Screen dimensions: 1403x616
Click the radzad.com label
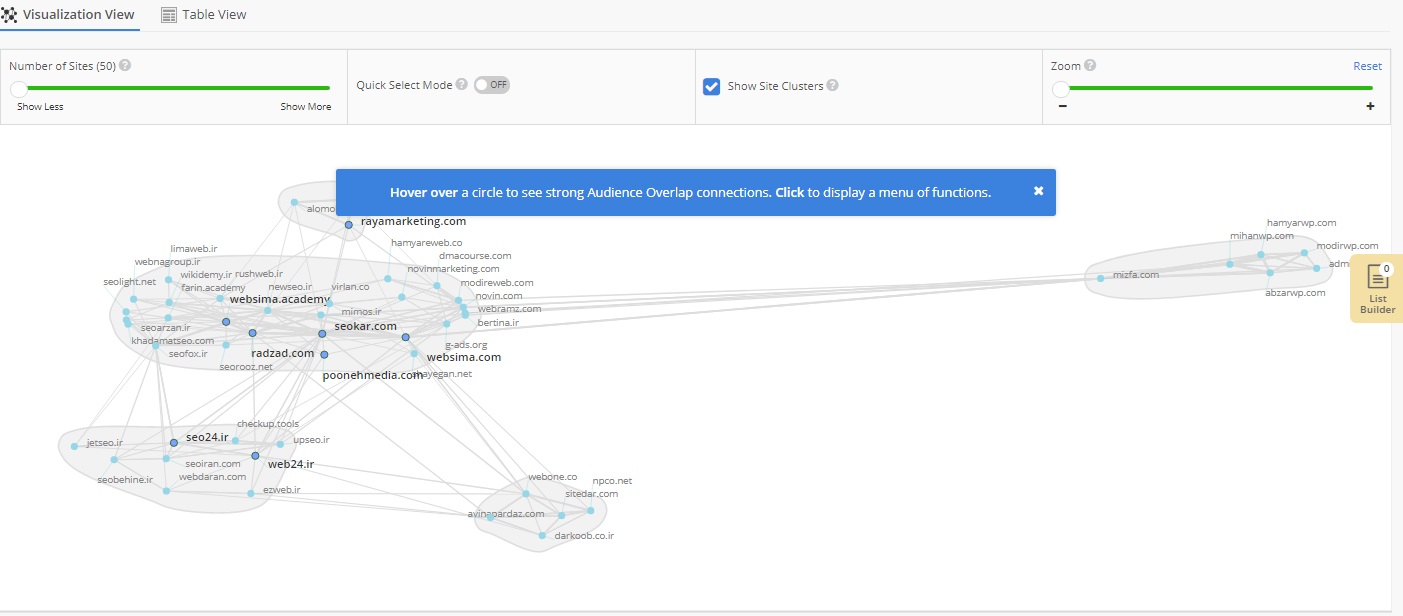(283, 353)
